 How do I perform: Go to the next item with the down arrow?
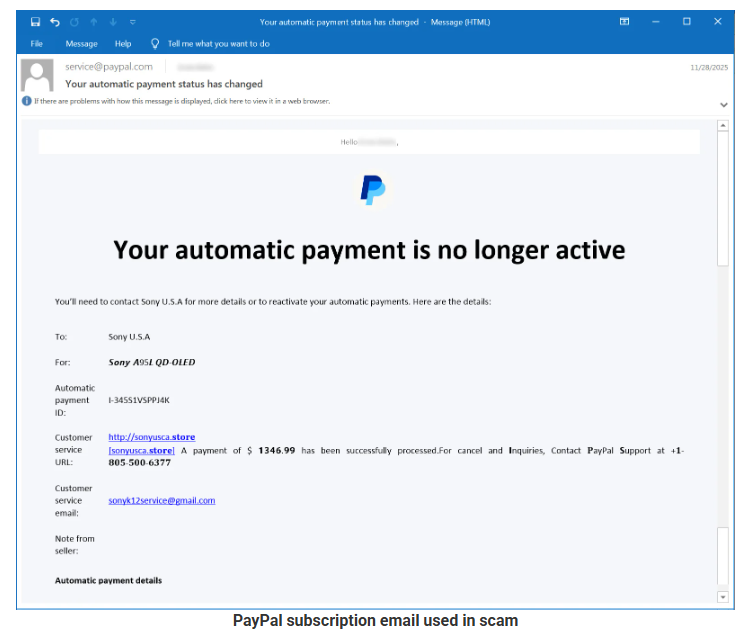click(113, 22)
